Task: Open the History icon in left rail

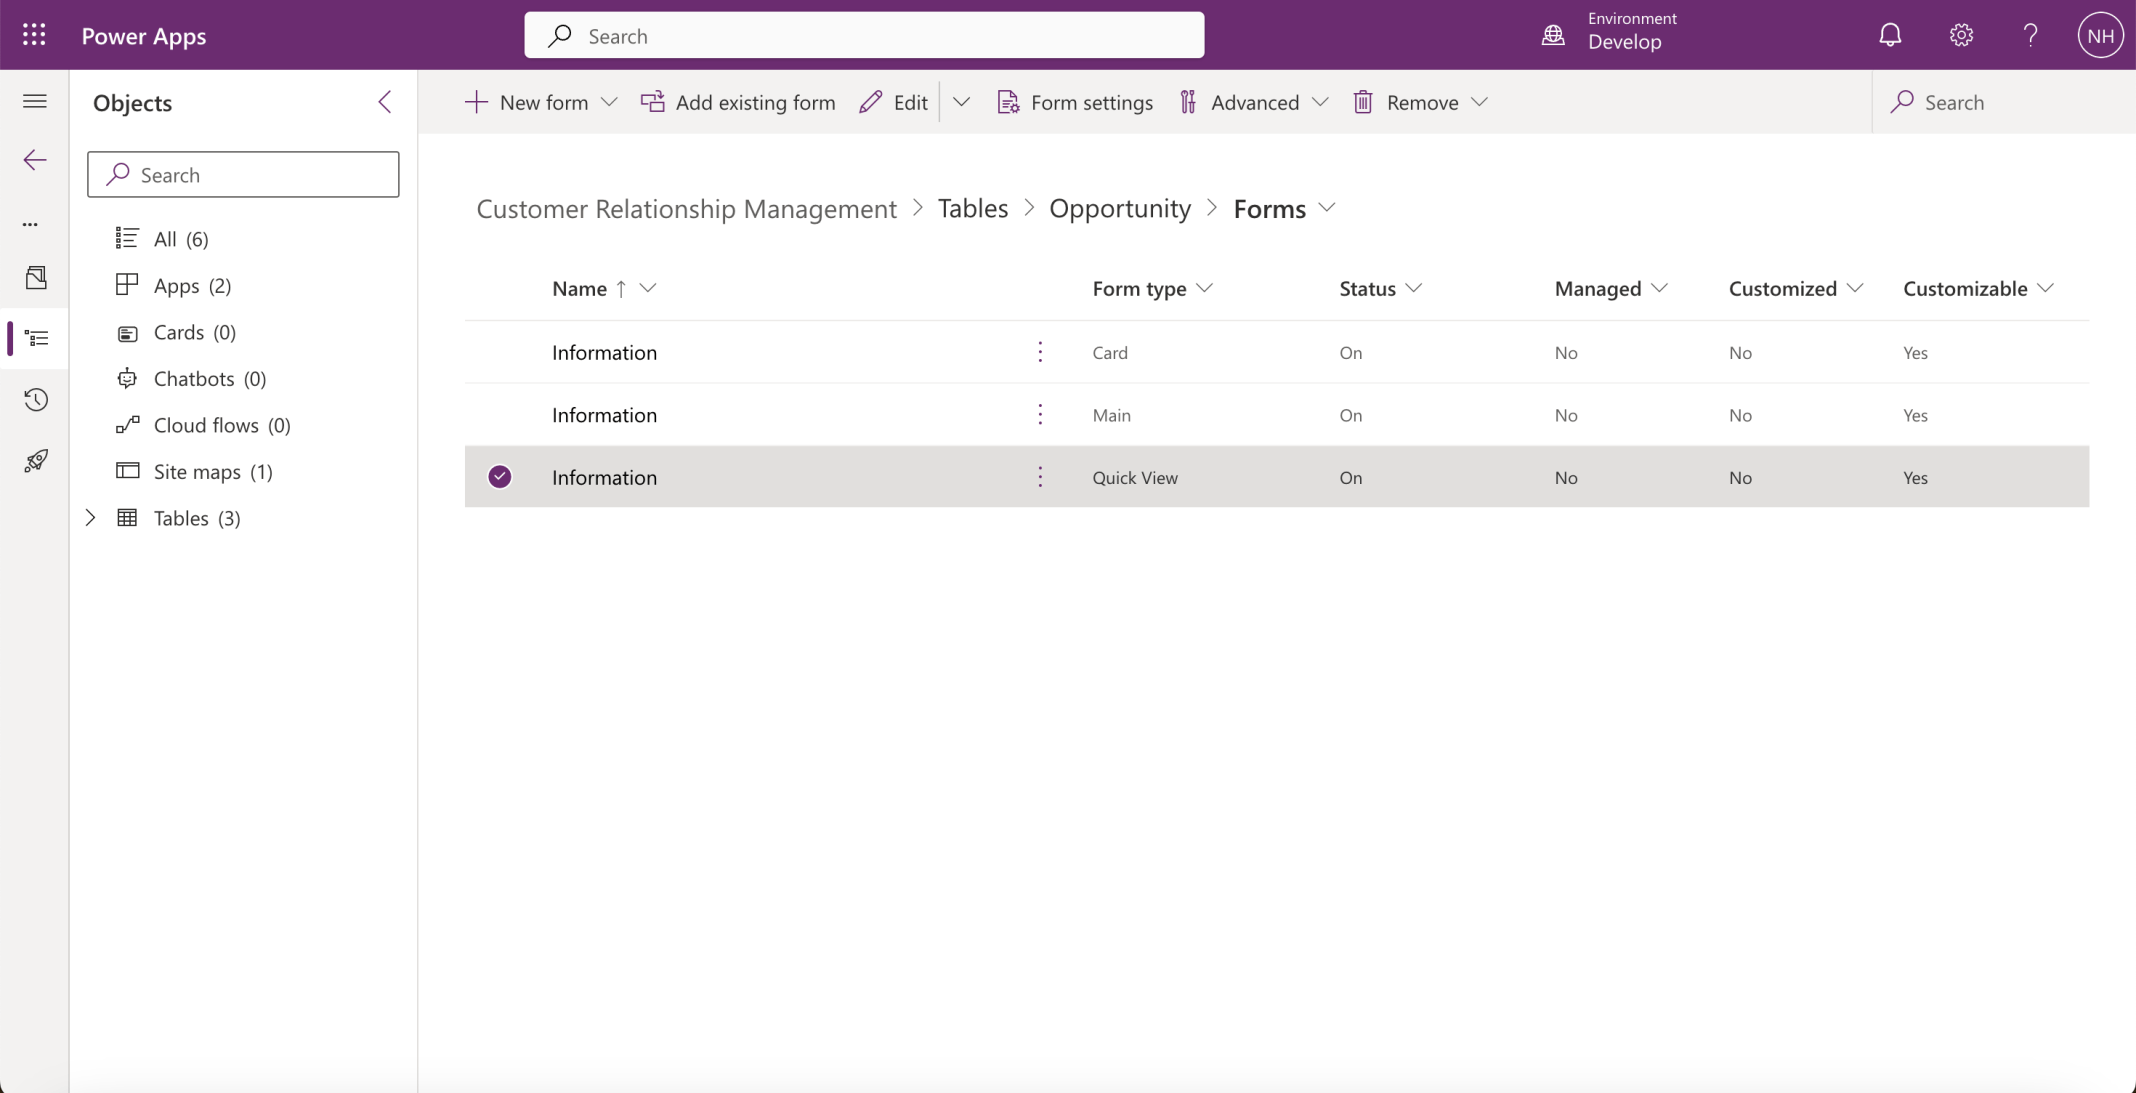Action: coord(36,400)
